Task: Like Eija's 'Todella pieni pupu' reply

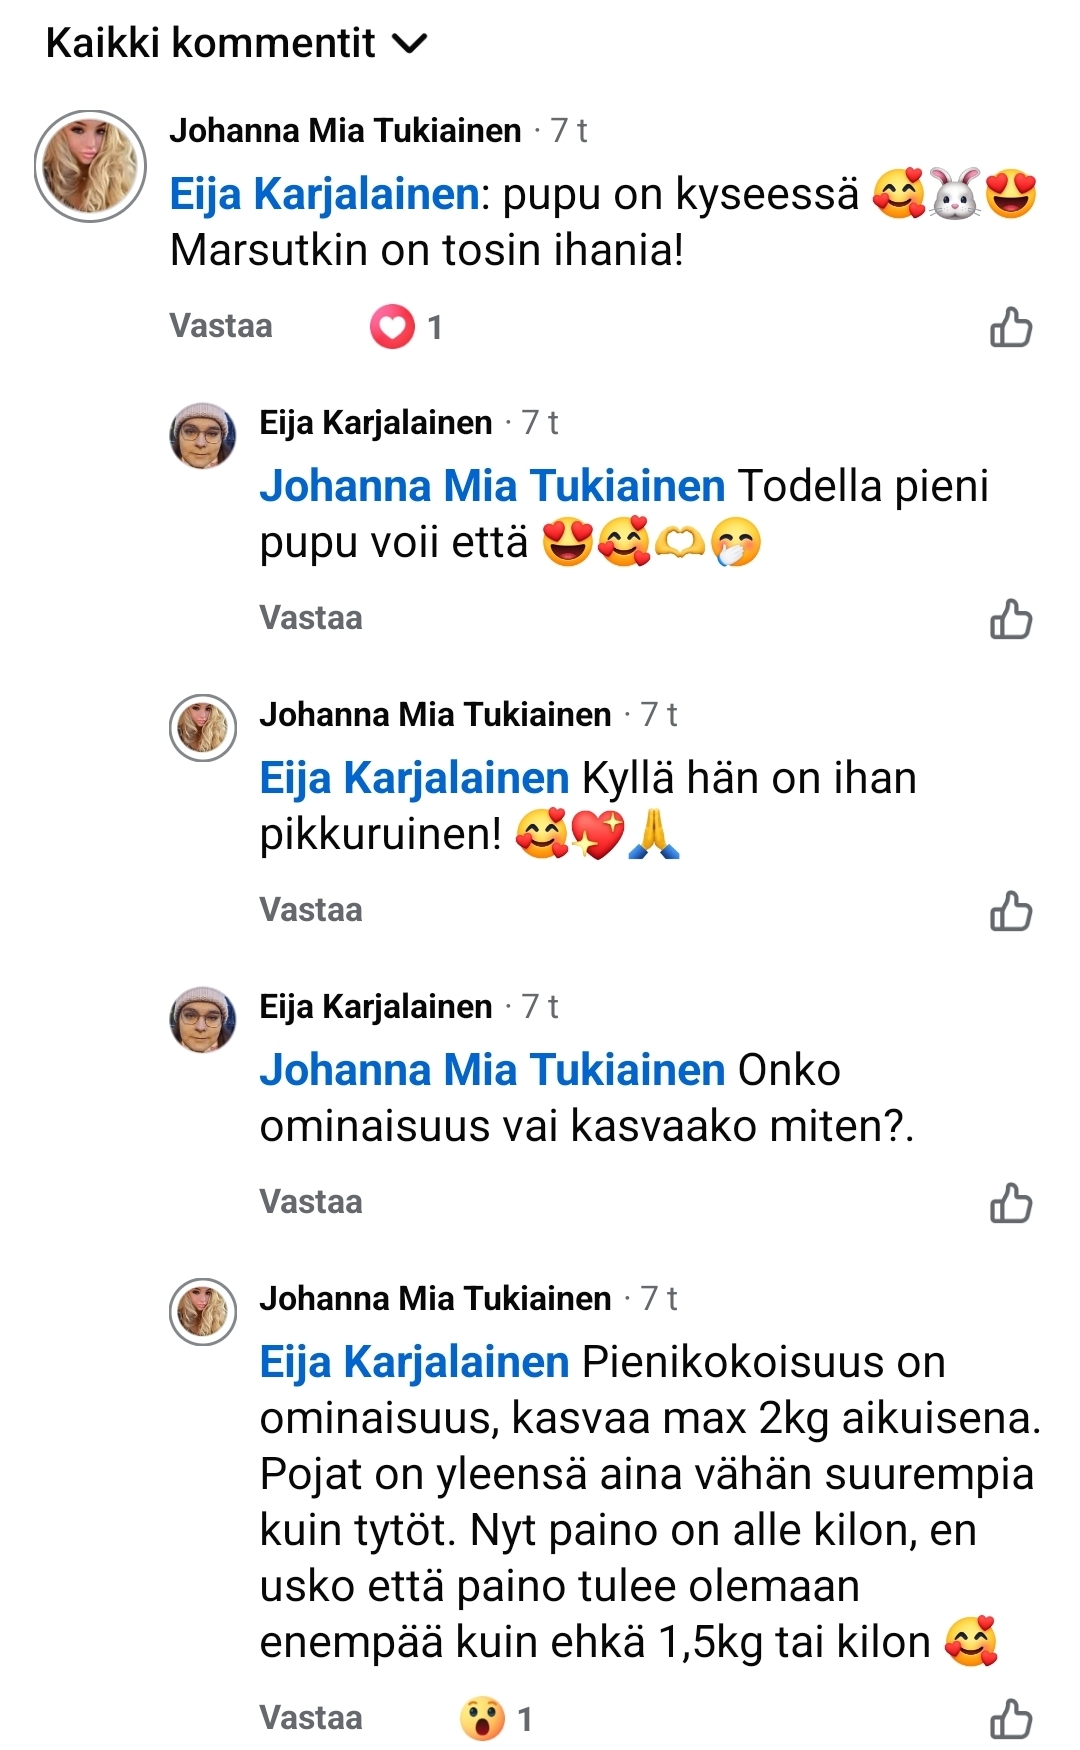Action: [x=1010, y=619]
